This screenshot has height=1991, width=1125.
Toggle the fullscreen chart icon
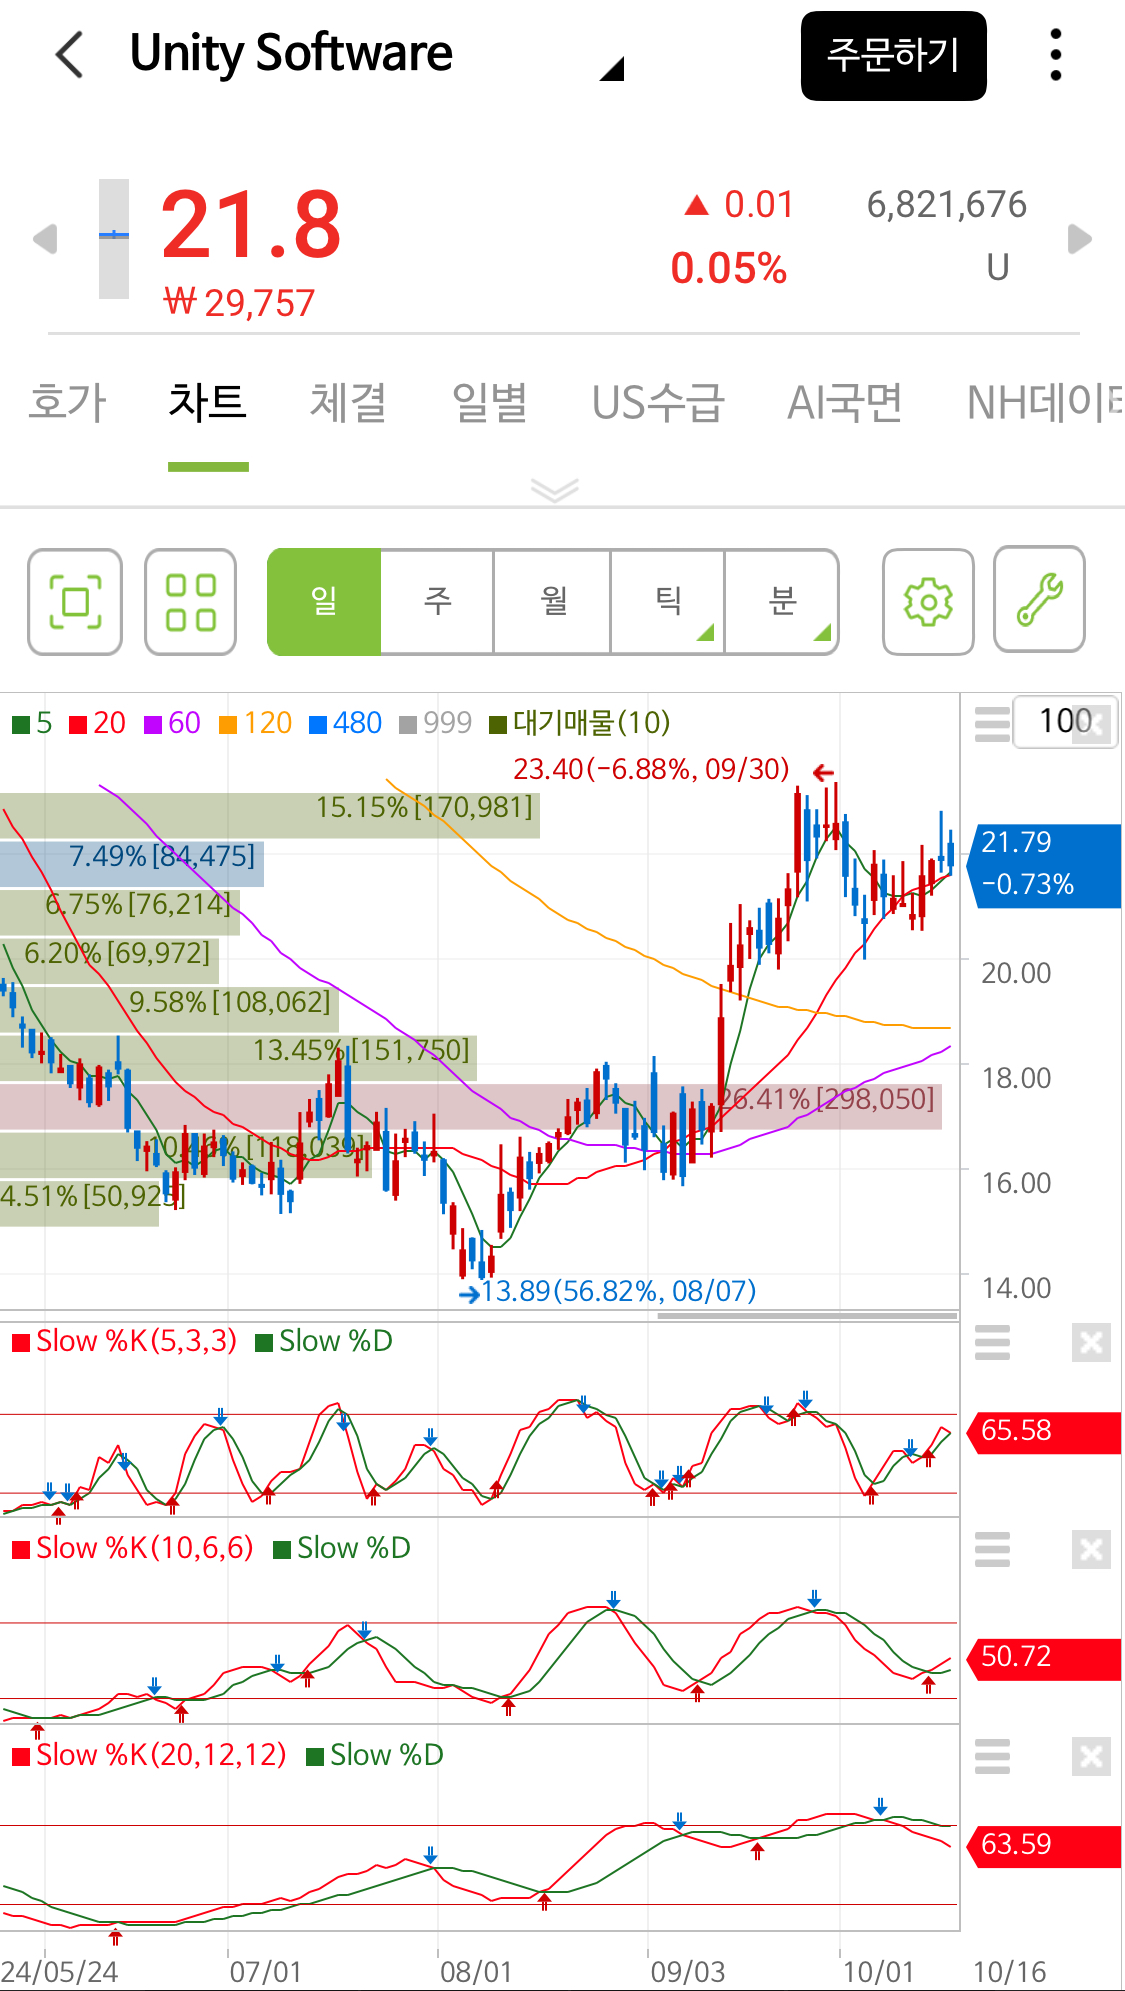point(75,602)
